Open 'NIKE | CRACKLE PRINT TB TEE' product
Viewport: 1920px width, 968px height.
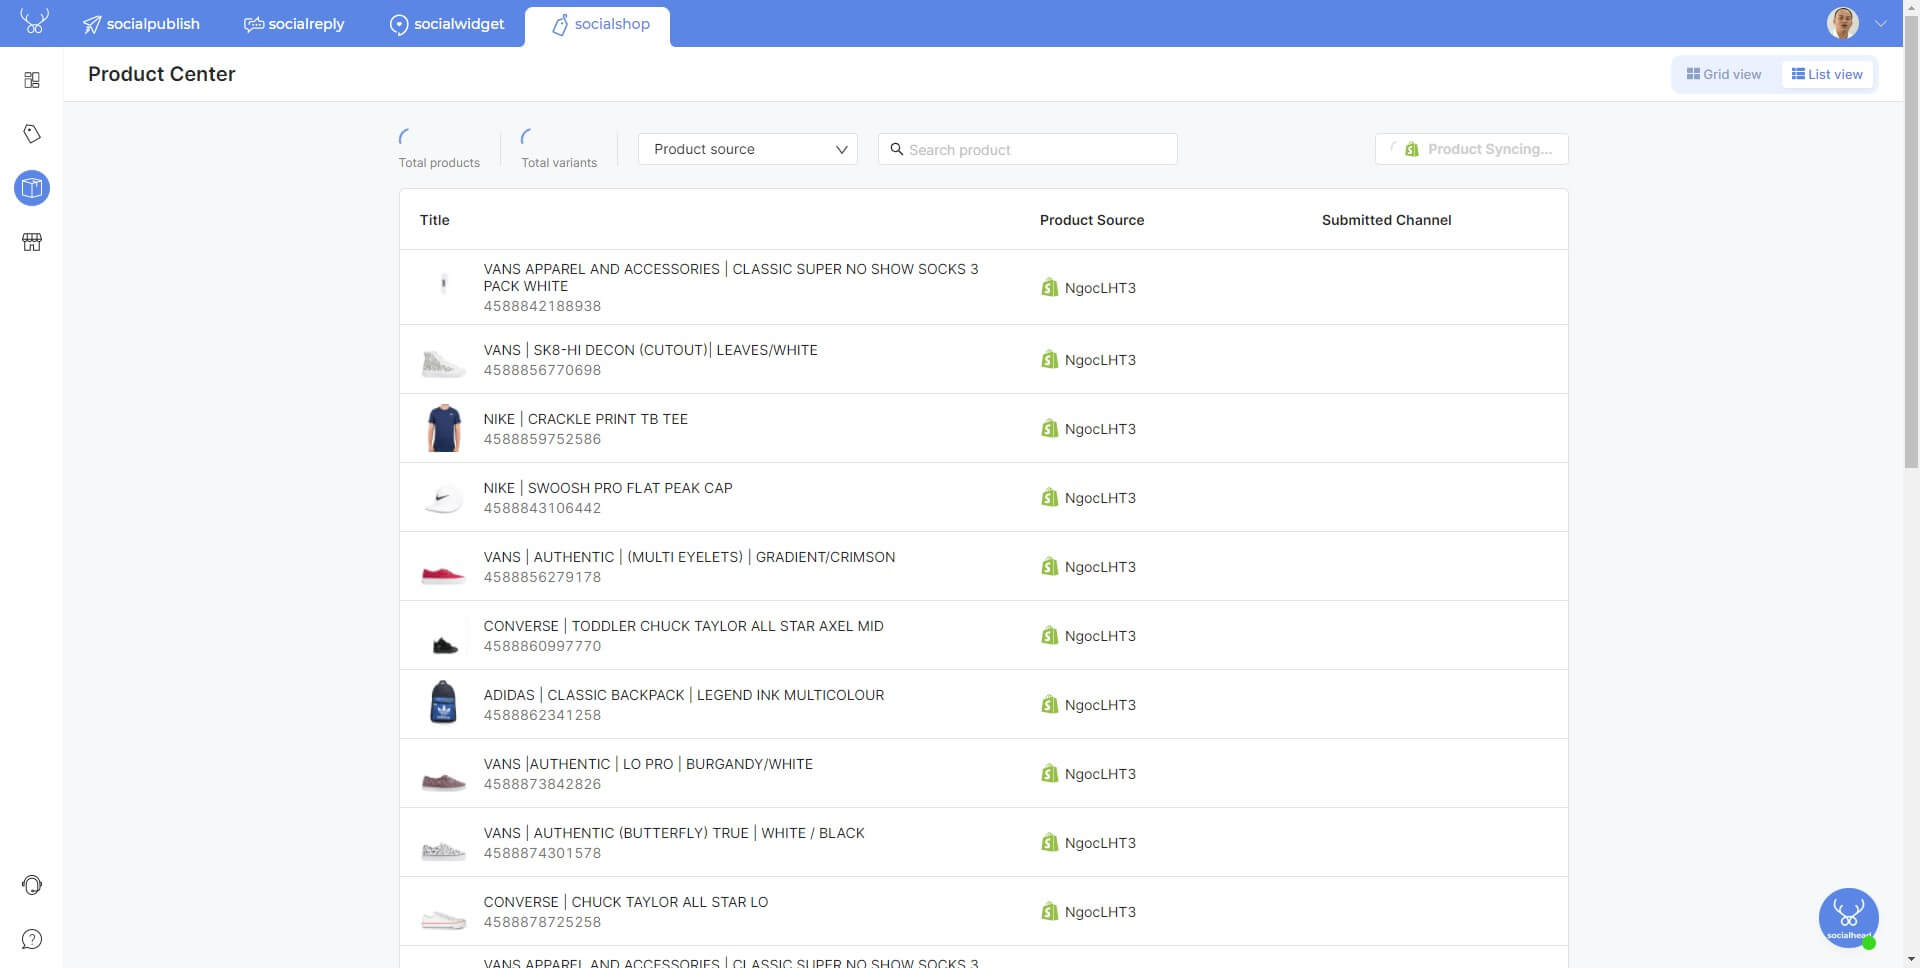pyautogui.click(x=585, y=419)
